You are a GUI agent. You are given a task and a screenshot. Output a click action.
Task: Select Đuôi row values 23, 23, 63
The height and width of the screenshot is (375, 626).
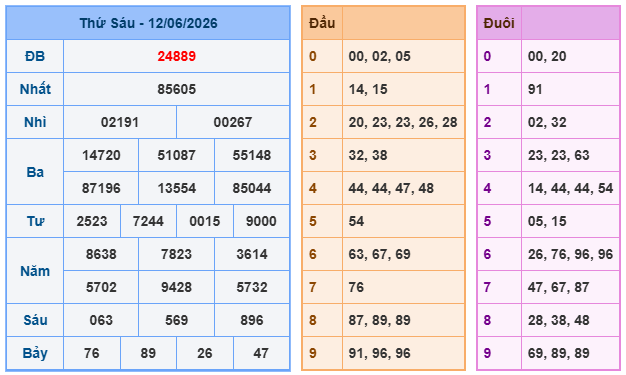559,155
